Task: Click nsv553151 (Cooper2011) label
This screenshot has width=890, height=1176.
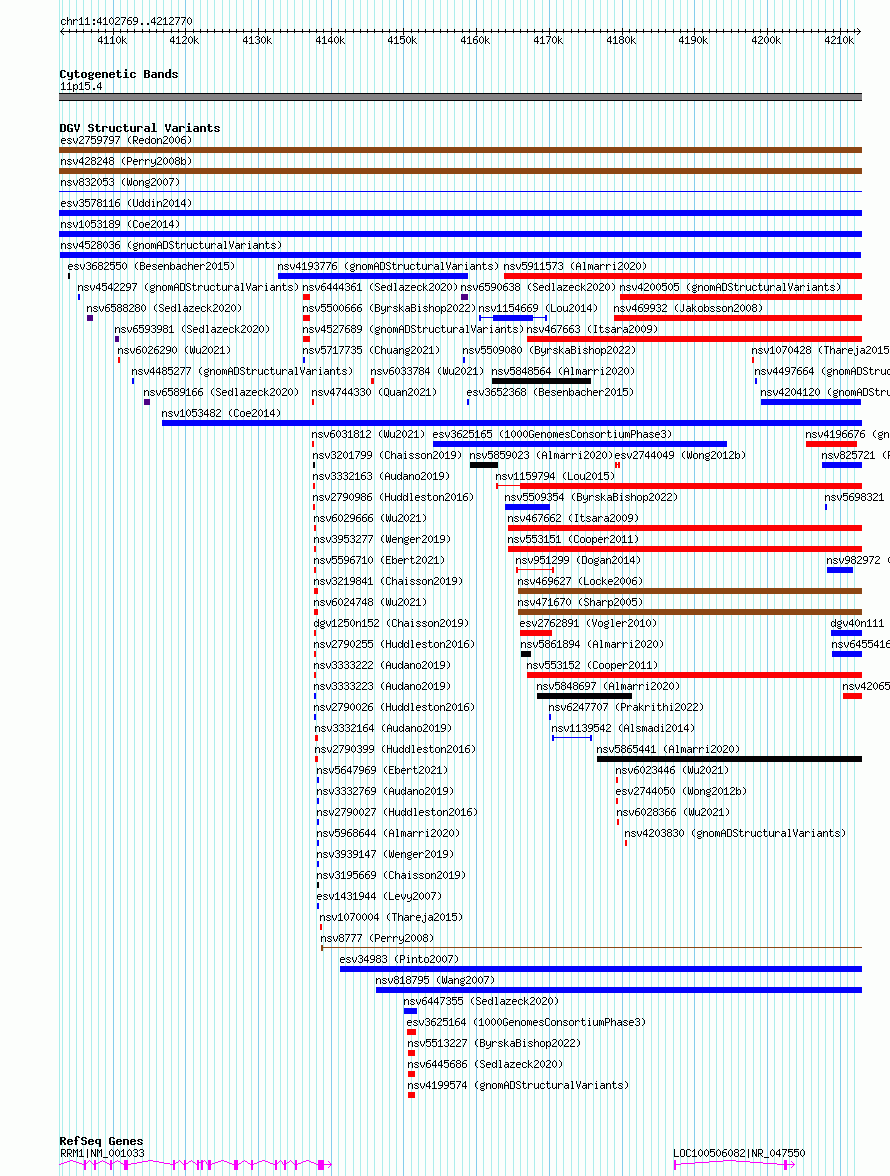Action: click(x=573, y=539)
